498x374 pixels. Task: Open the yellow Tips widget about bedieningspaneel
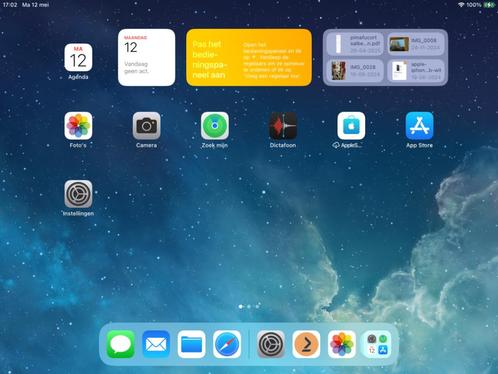[x=249, y=57]
